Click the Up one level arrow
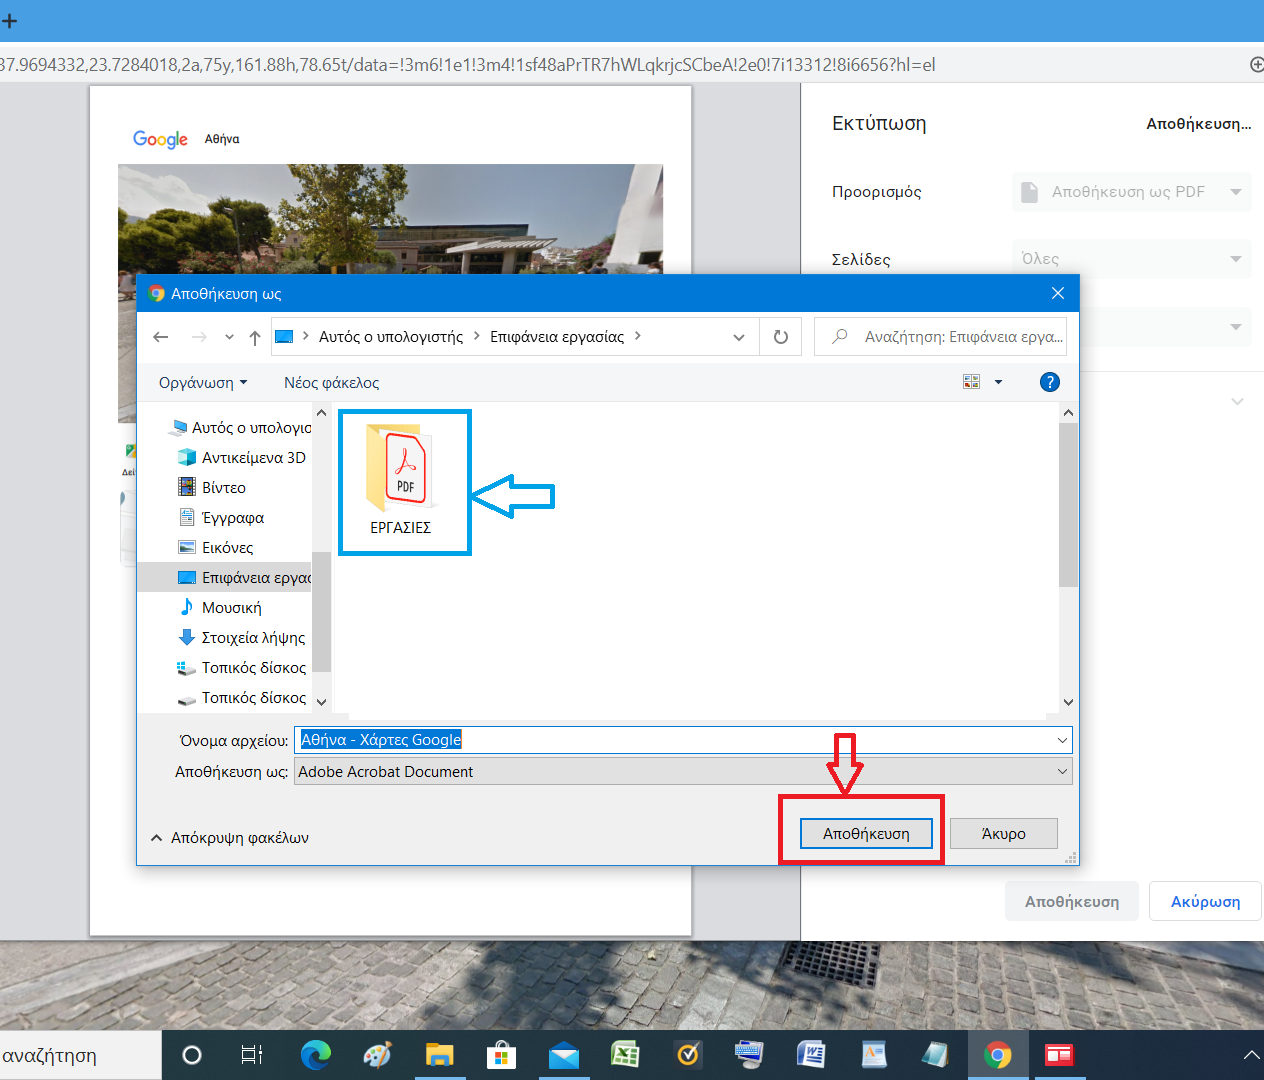 255,337
